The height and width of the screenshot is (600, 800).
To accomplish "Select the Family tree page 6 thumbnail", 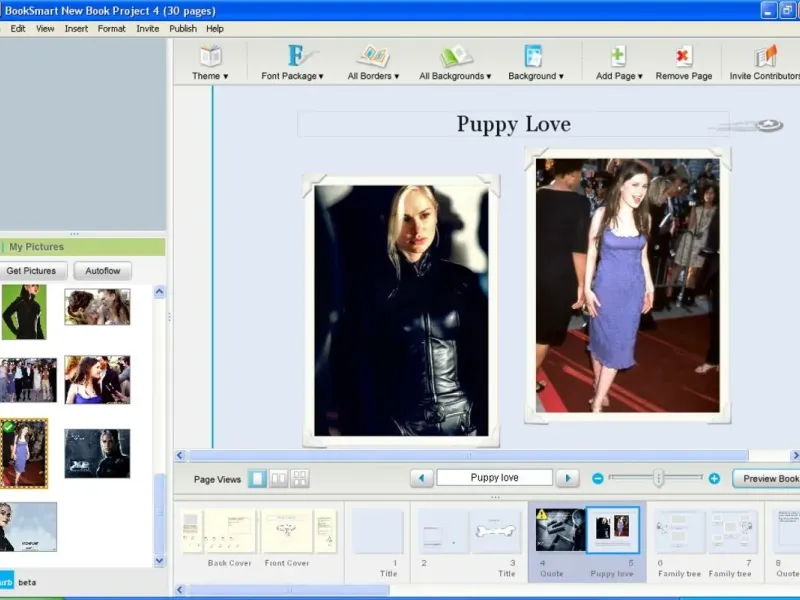I will tap(679, 531).
